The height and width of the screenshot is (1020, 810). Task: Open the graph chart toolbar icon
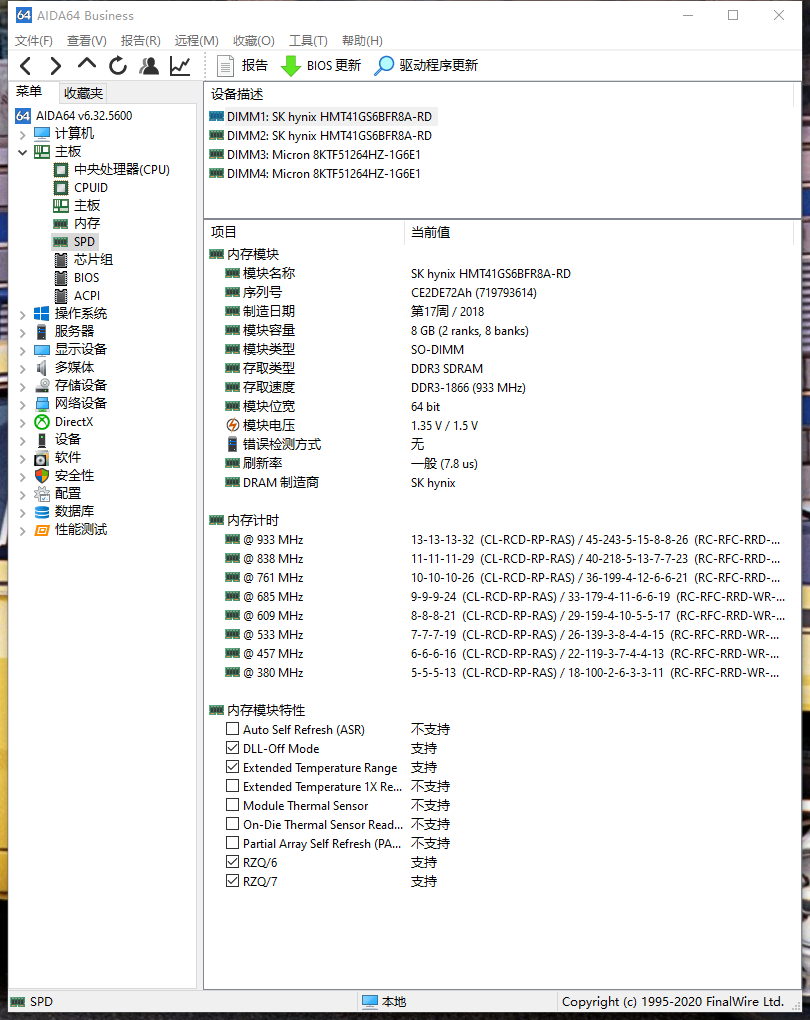click(180, 66)
